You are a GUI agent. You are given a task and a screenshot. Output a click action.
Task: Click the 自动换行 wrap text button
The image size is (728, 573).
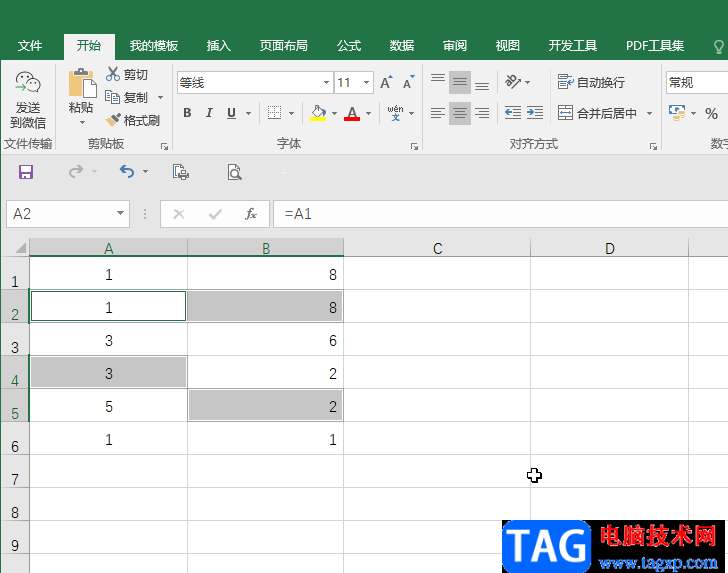[x=591, y=82]
